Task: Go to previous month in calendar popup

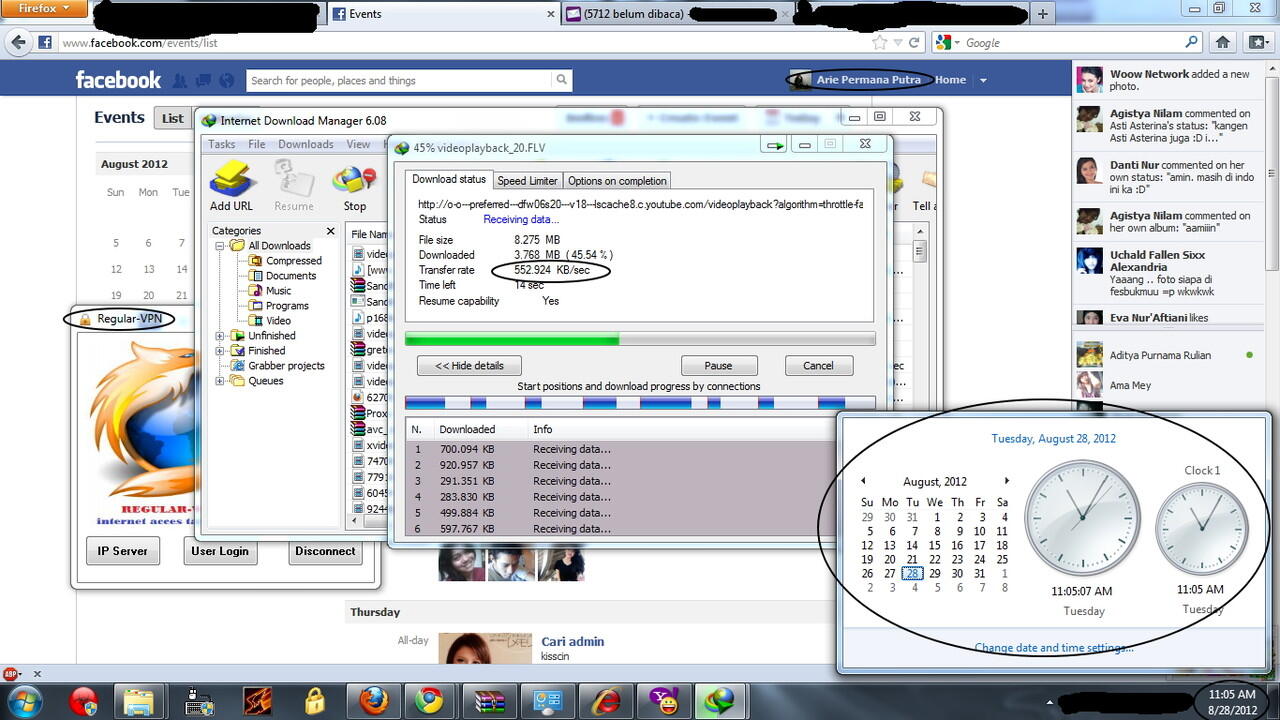Action: [x=864, y=481]
